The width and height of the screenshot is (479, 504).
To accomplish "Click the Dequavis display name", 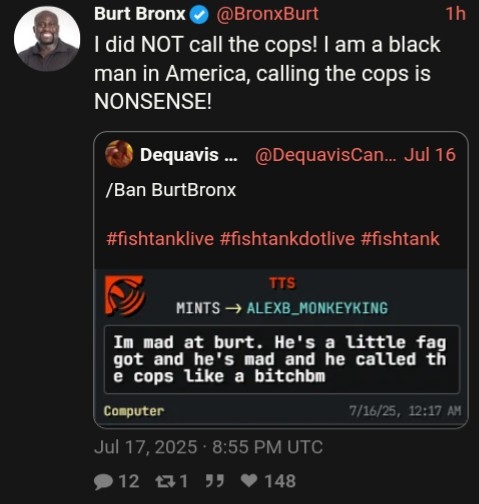I will point(189,155).
